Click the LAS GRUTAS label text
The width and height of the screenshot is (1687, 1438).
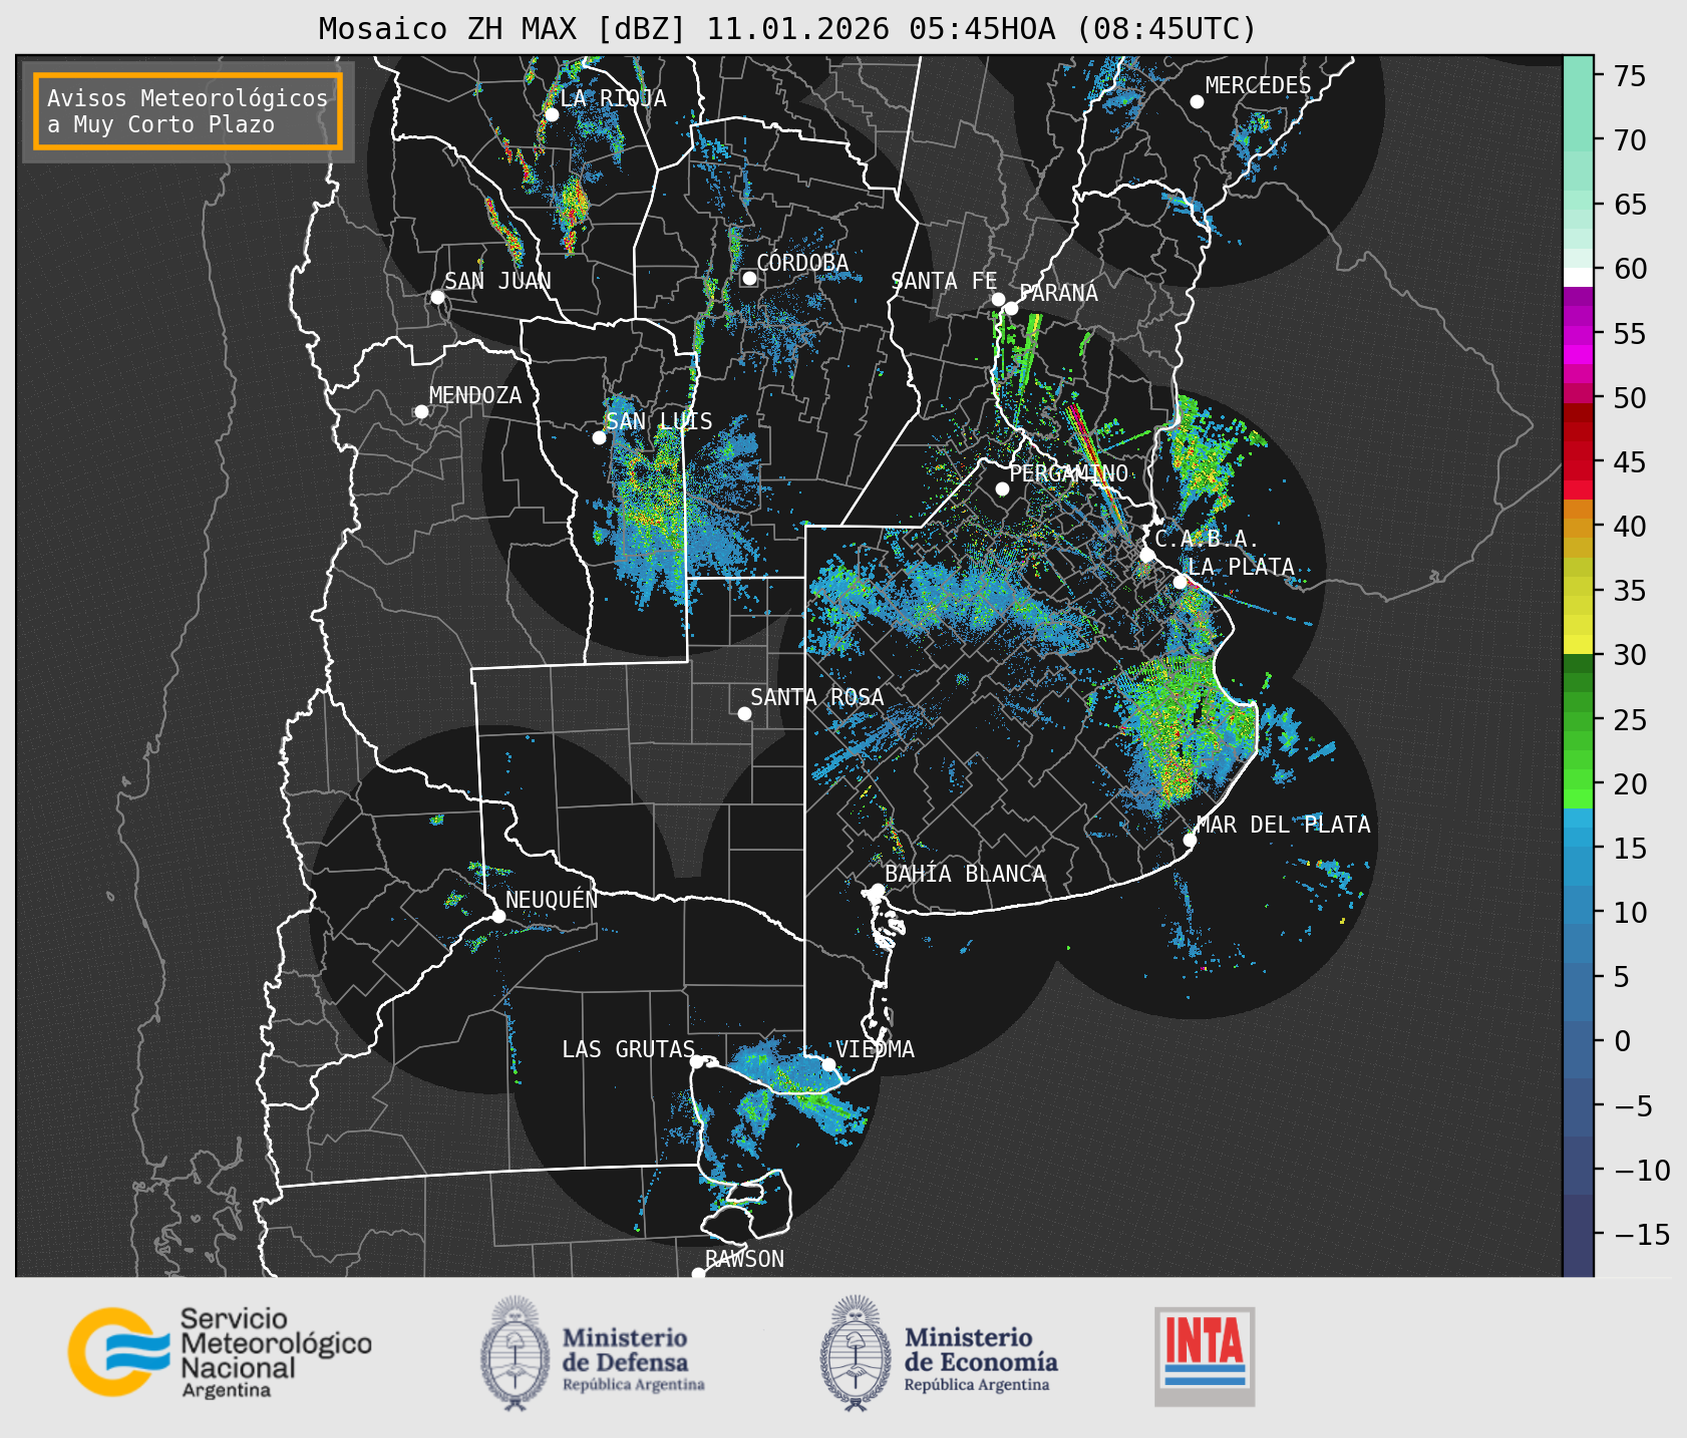(x=628, y=1049)
